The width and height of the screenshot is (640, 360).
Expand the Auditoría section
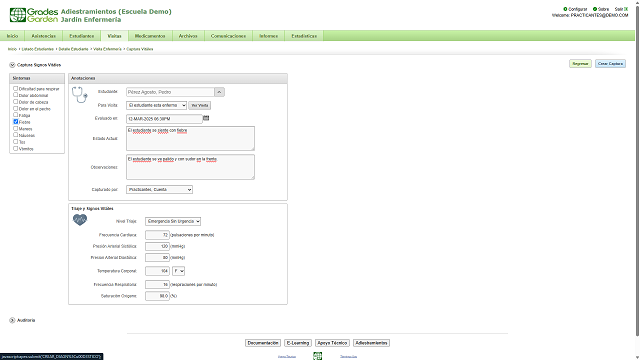[x=12, y=320]
